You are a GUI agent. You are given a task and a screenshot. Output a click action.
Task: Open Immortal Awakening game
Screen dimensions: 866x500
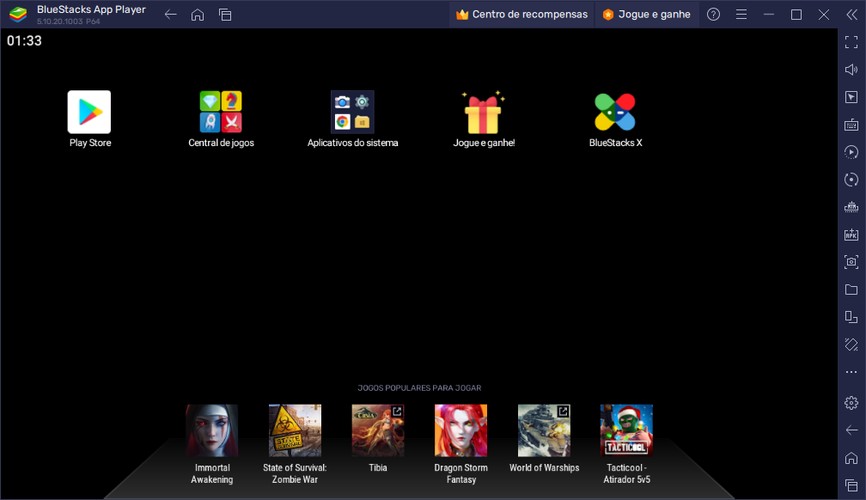coord(212,430)
